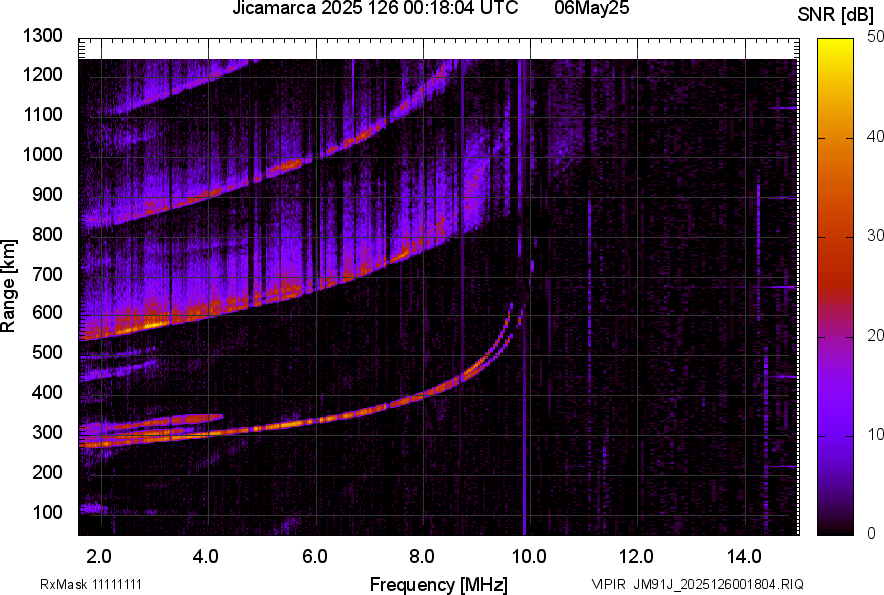Click the colorbar tick label '0'
Viewport: 884px width, 595px height.
point(871,533)
